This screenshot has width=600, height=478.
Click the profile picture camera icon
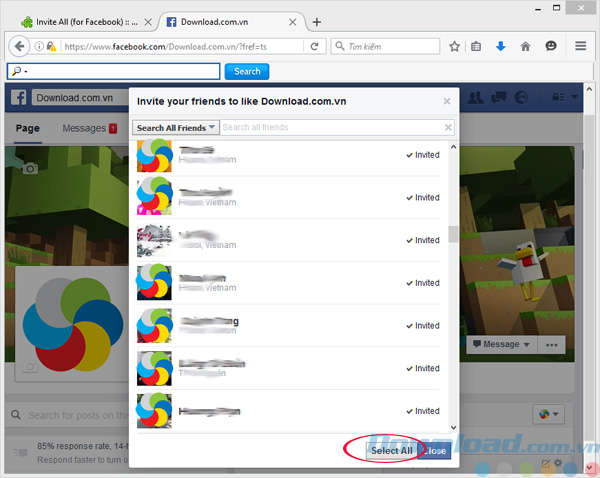(x=30, y=367)
